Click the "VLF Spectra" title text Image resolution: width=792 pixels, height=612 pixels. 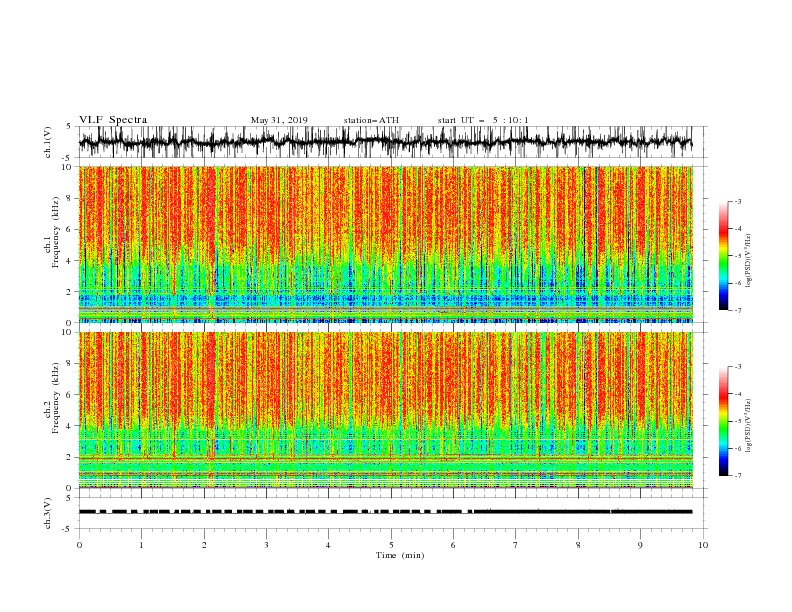(113, 120)
